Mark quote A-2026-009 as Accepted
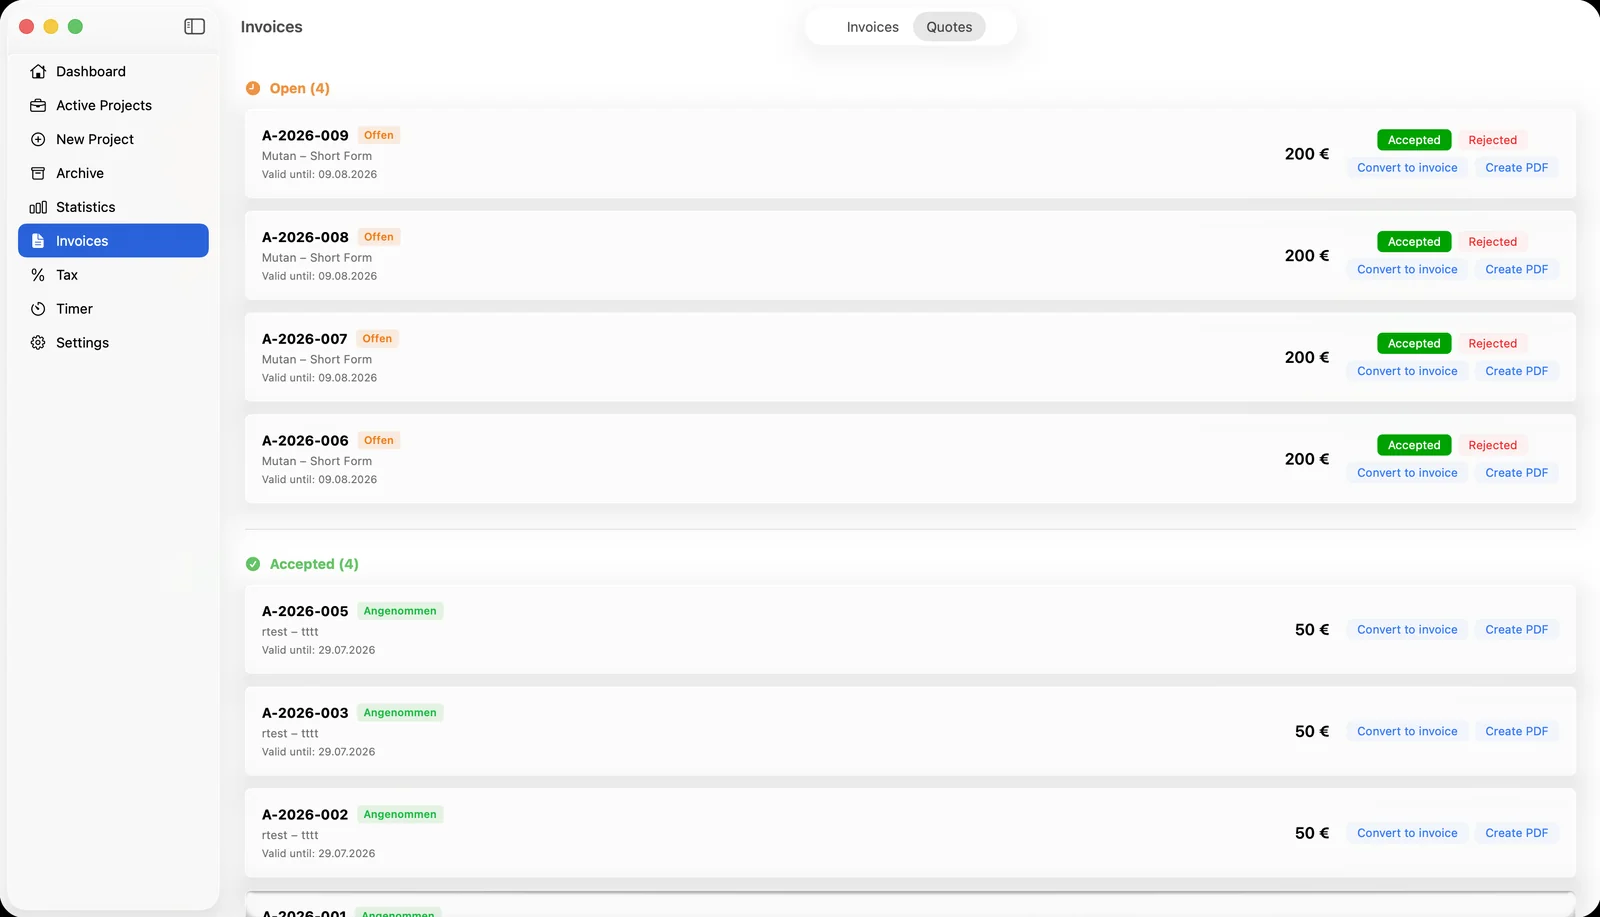The width and height of the screenshot is (1600, 917). [x=1414, y=140]
